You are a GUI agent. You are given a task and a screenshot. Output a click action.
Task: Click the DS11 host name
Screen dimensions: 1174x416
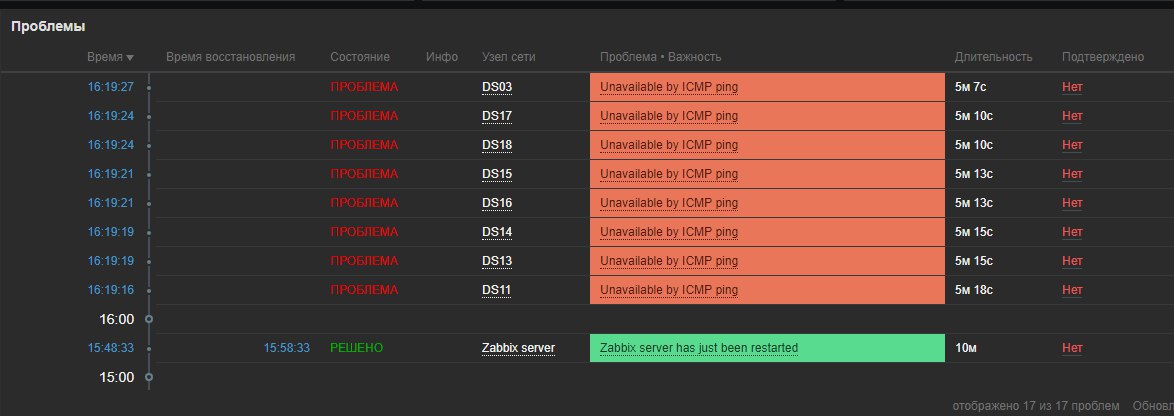497,290
